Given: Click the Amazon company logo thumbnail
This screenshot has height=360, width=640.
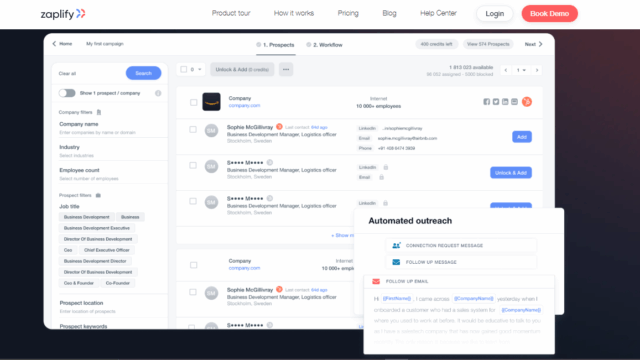Looking at the screenshot, I should [211, 102].
